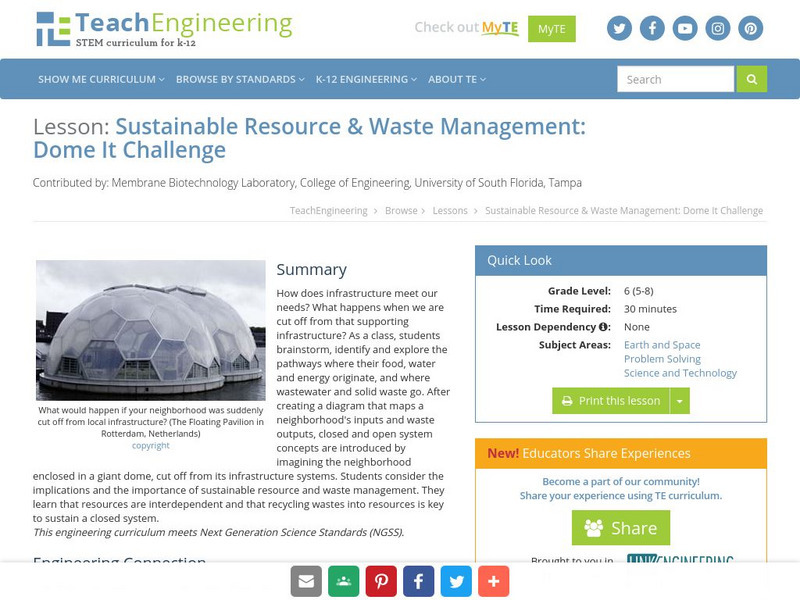Open the About TE dropdown menu
Screen dimensions: 800x600
point(452,78)
